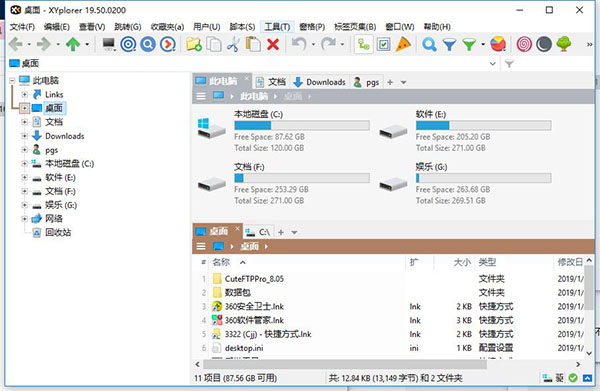The width and height of the screenshot is (600, 391).
Task: Click the pink spiral icon
Action: [x=524, y=44]
